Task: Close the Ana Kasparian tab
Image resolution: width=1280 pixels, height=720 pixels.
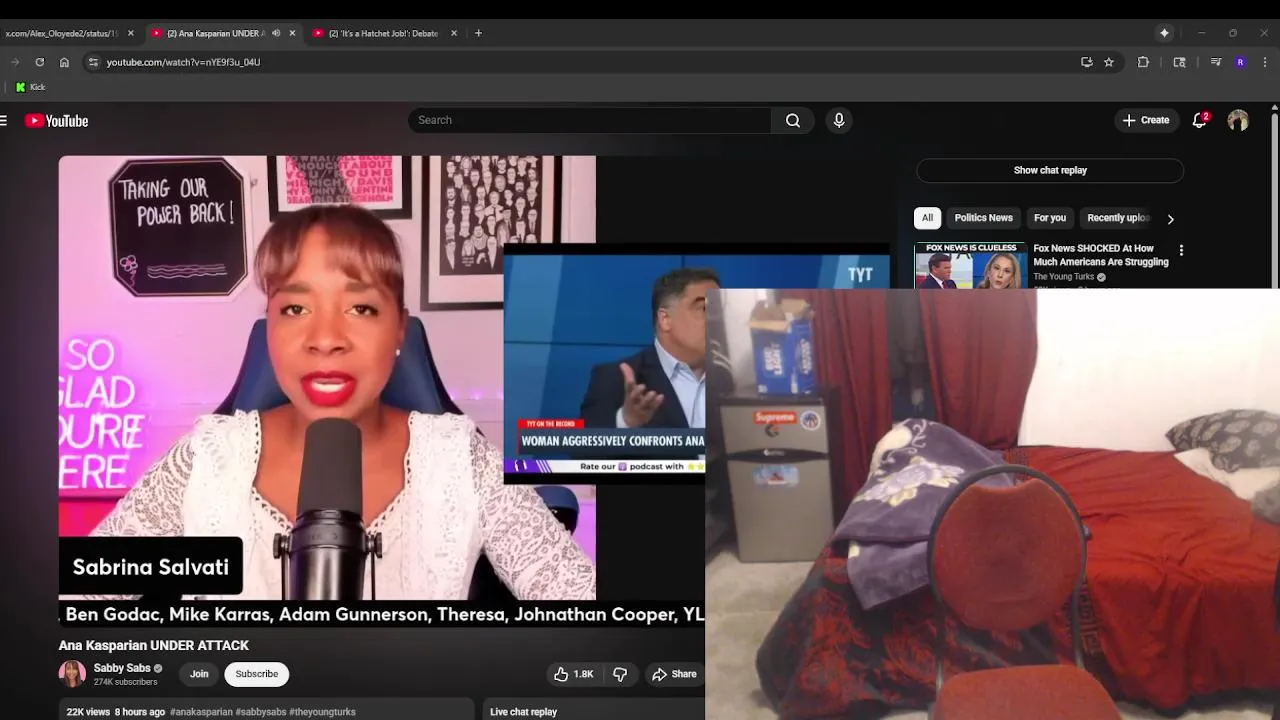Action: 292,33
